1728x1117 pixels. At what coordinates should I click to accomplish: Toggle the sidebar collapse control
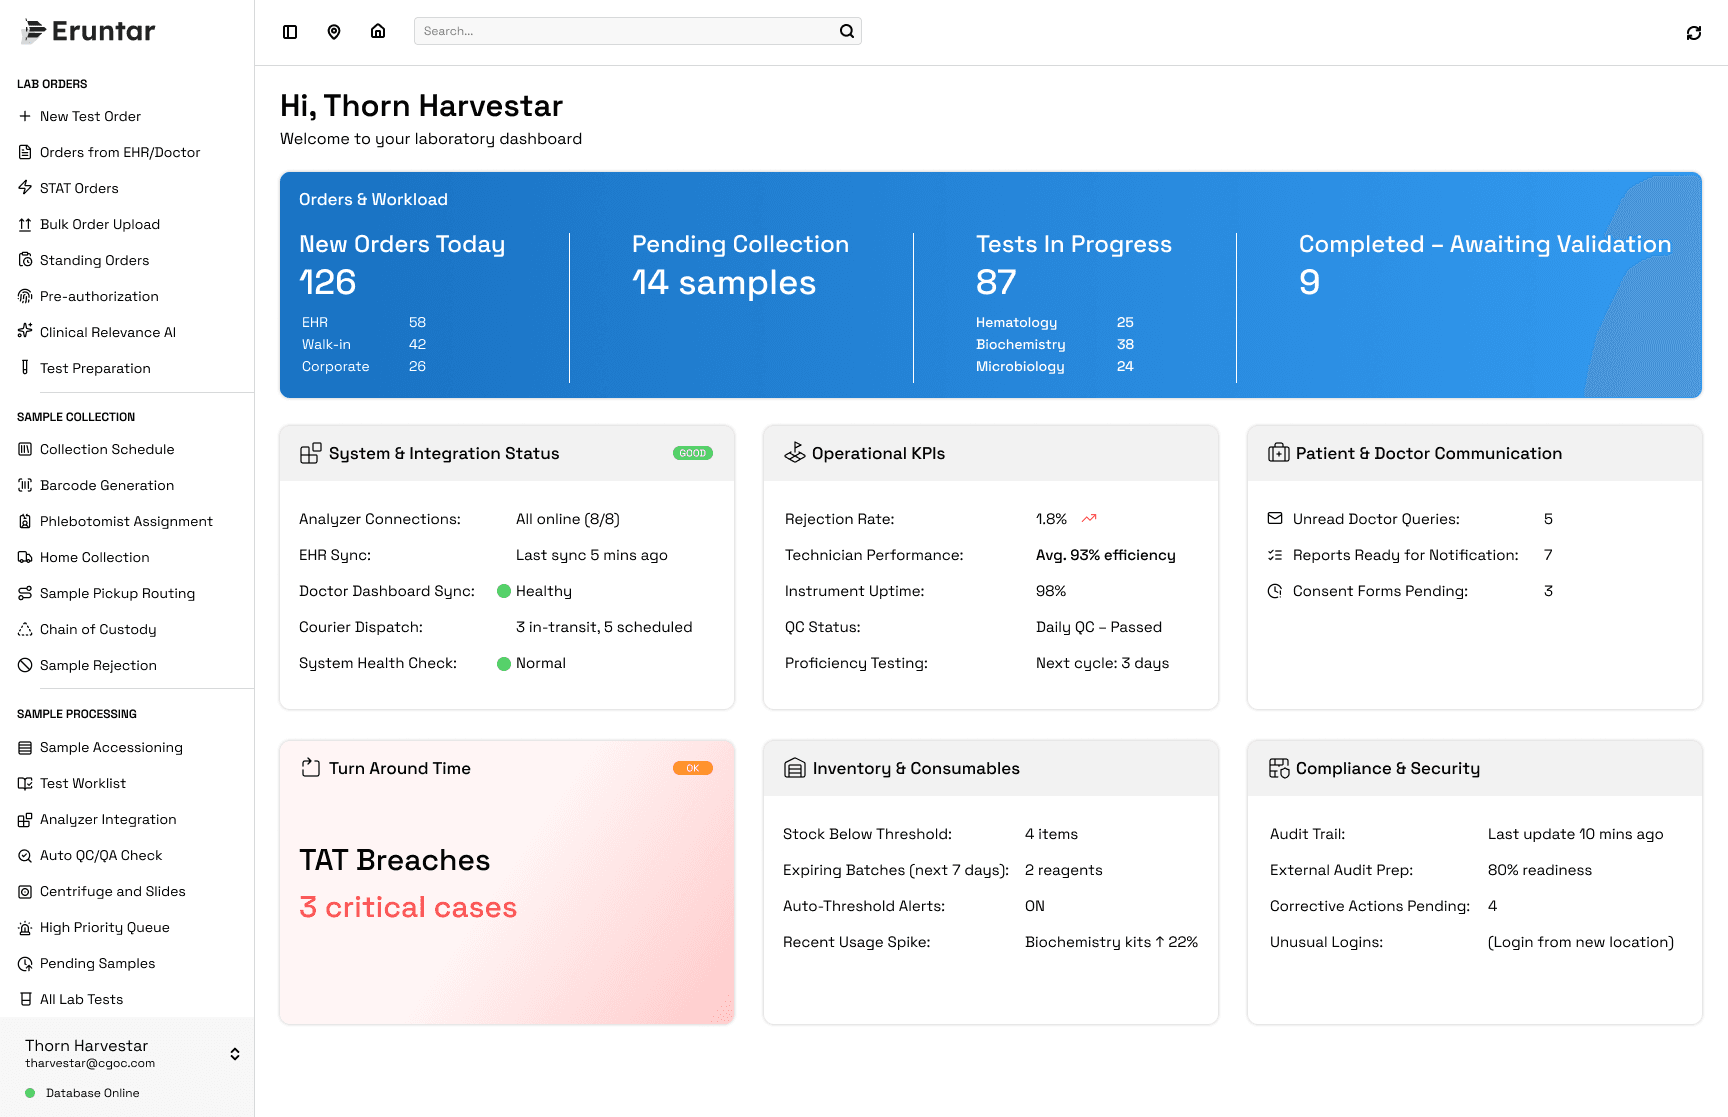[290, 31]
